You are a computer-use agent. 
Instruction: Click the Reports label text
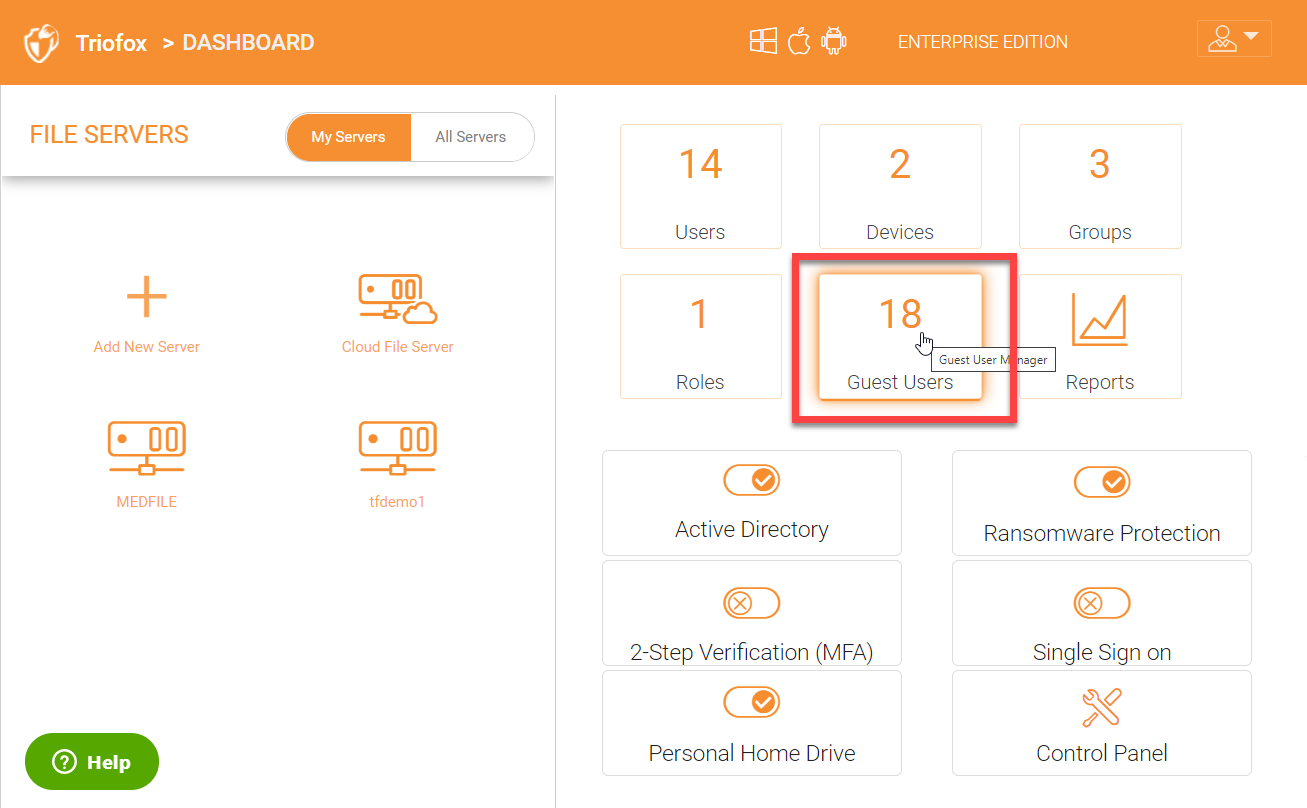click(1100, 382)
